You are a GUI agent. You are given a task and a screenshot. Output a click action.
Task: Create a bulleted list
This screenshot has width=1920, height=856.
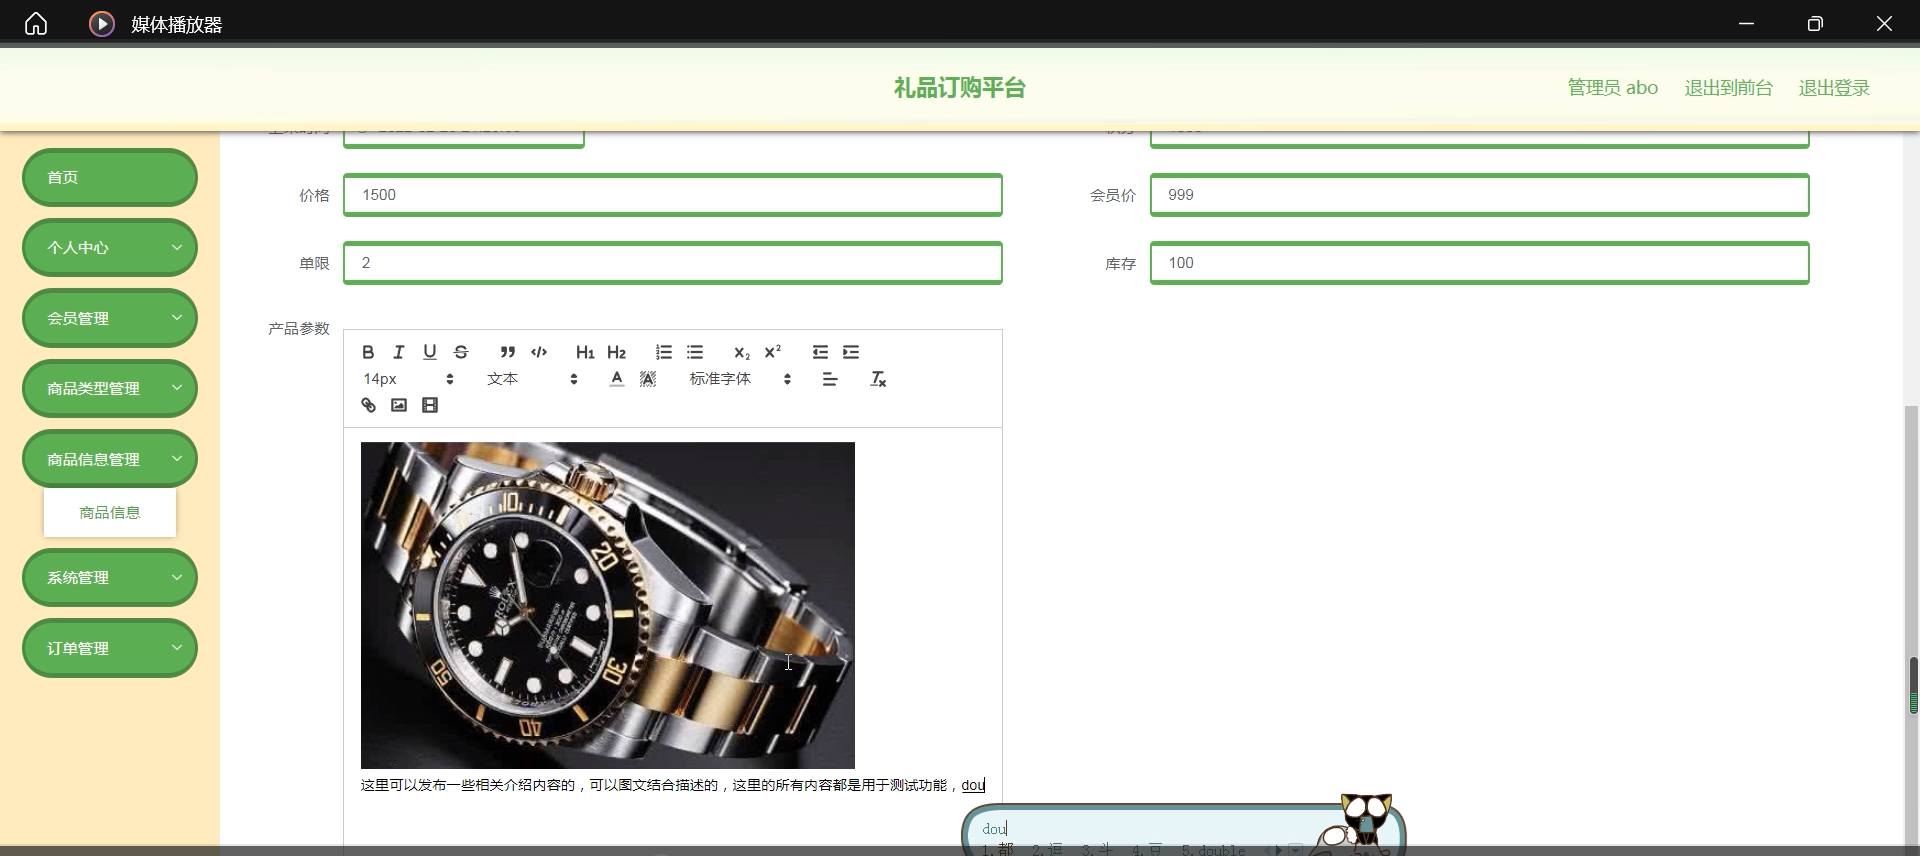pyautogui.click(x=695, y=352)
